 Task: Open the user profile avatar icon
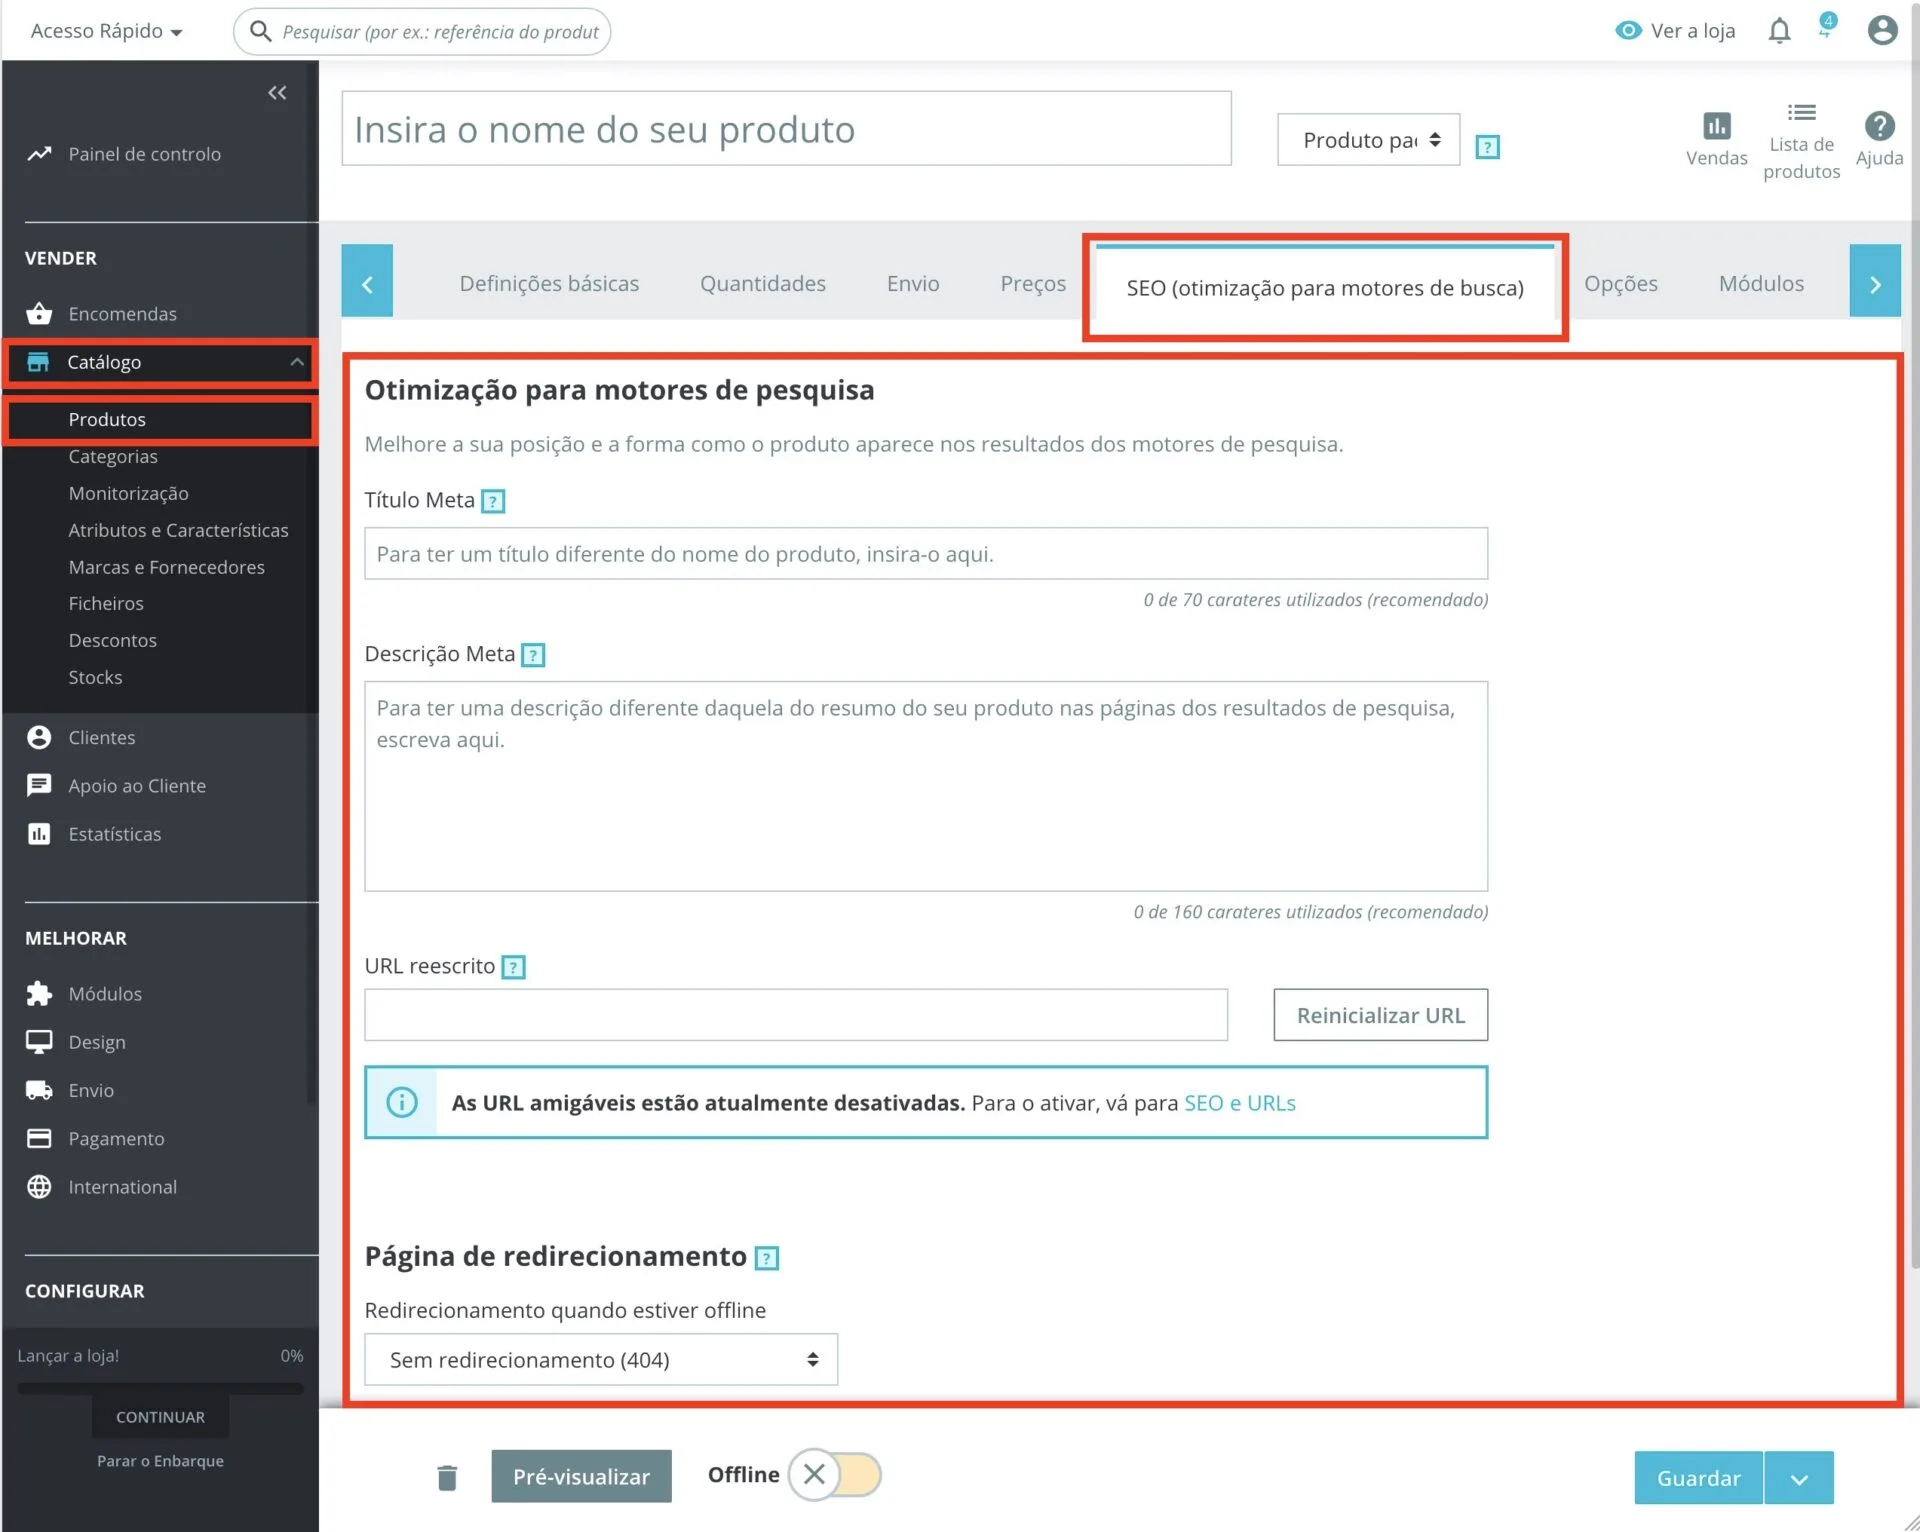pyautogui.click(x=1882, y=30)
